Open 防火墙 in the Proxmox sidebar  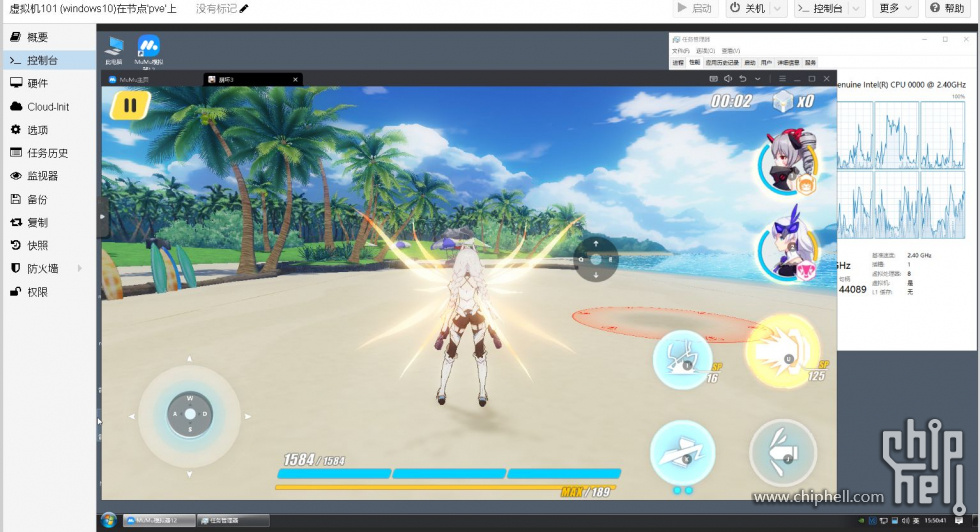coord(49,268)
